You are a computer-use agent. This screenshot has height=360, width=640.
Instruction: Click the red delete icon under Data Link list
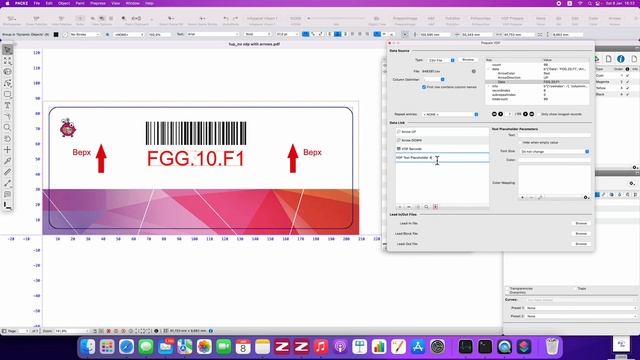click(436, 207)
